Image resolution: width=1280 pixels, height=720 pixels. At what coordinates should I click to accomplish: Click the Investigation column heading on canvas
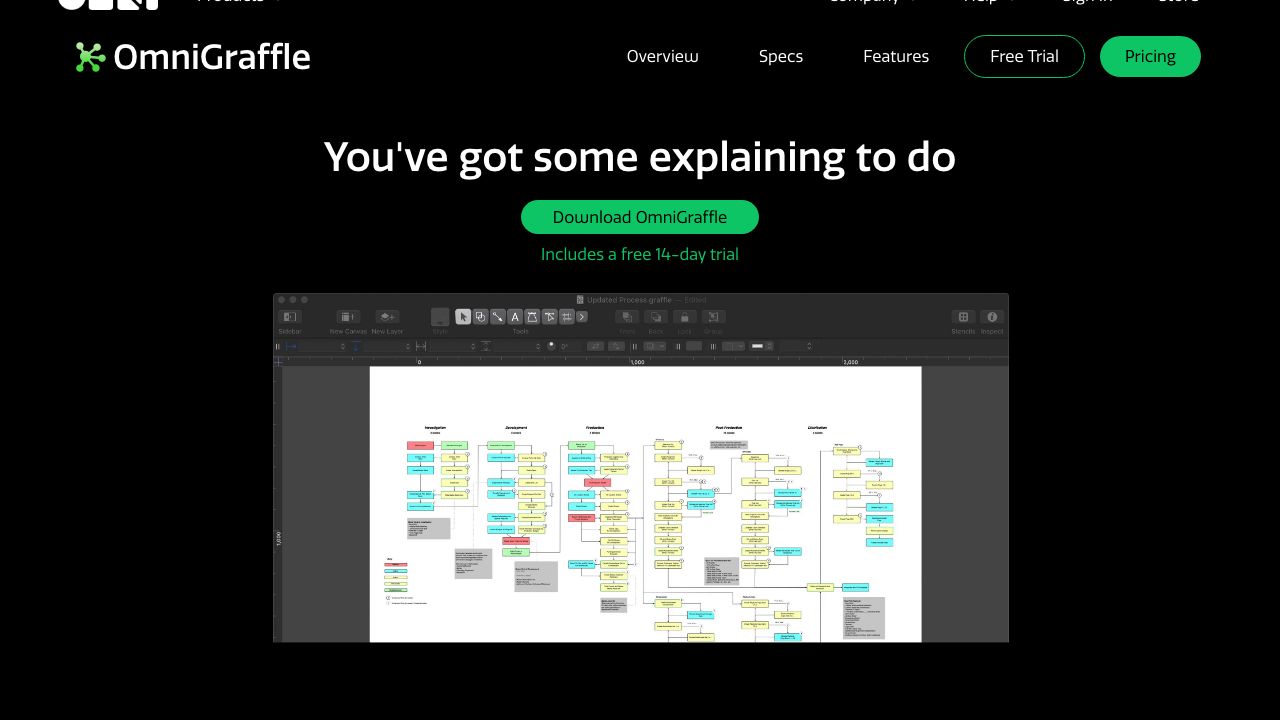435,428
